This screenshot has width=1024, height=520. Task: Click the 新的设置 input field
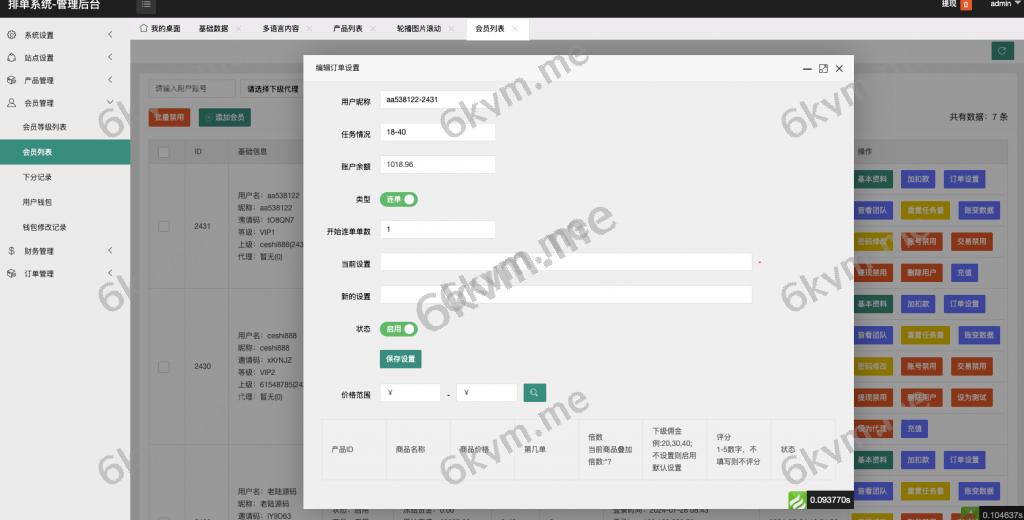click(x=566, y=295)
